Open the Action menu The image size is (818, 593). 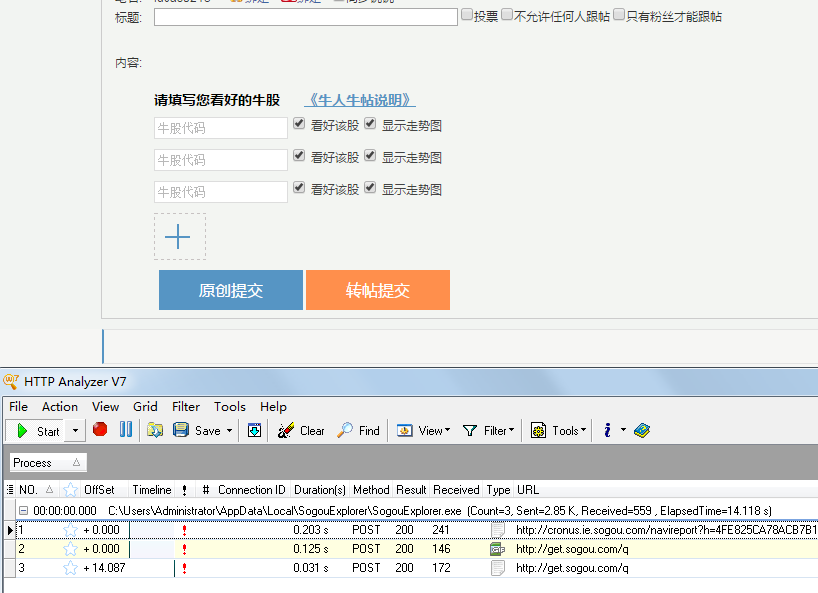pos(59,406)
